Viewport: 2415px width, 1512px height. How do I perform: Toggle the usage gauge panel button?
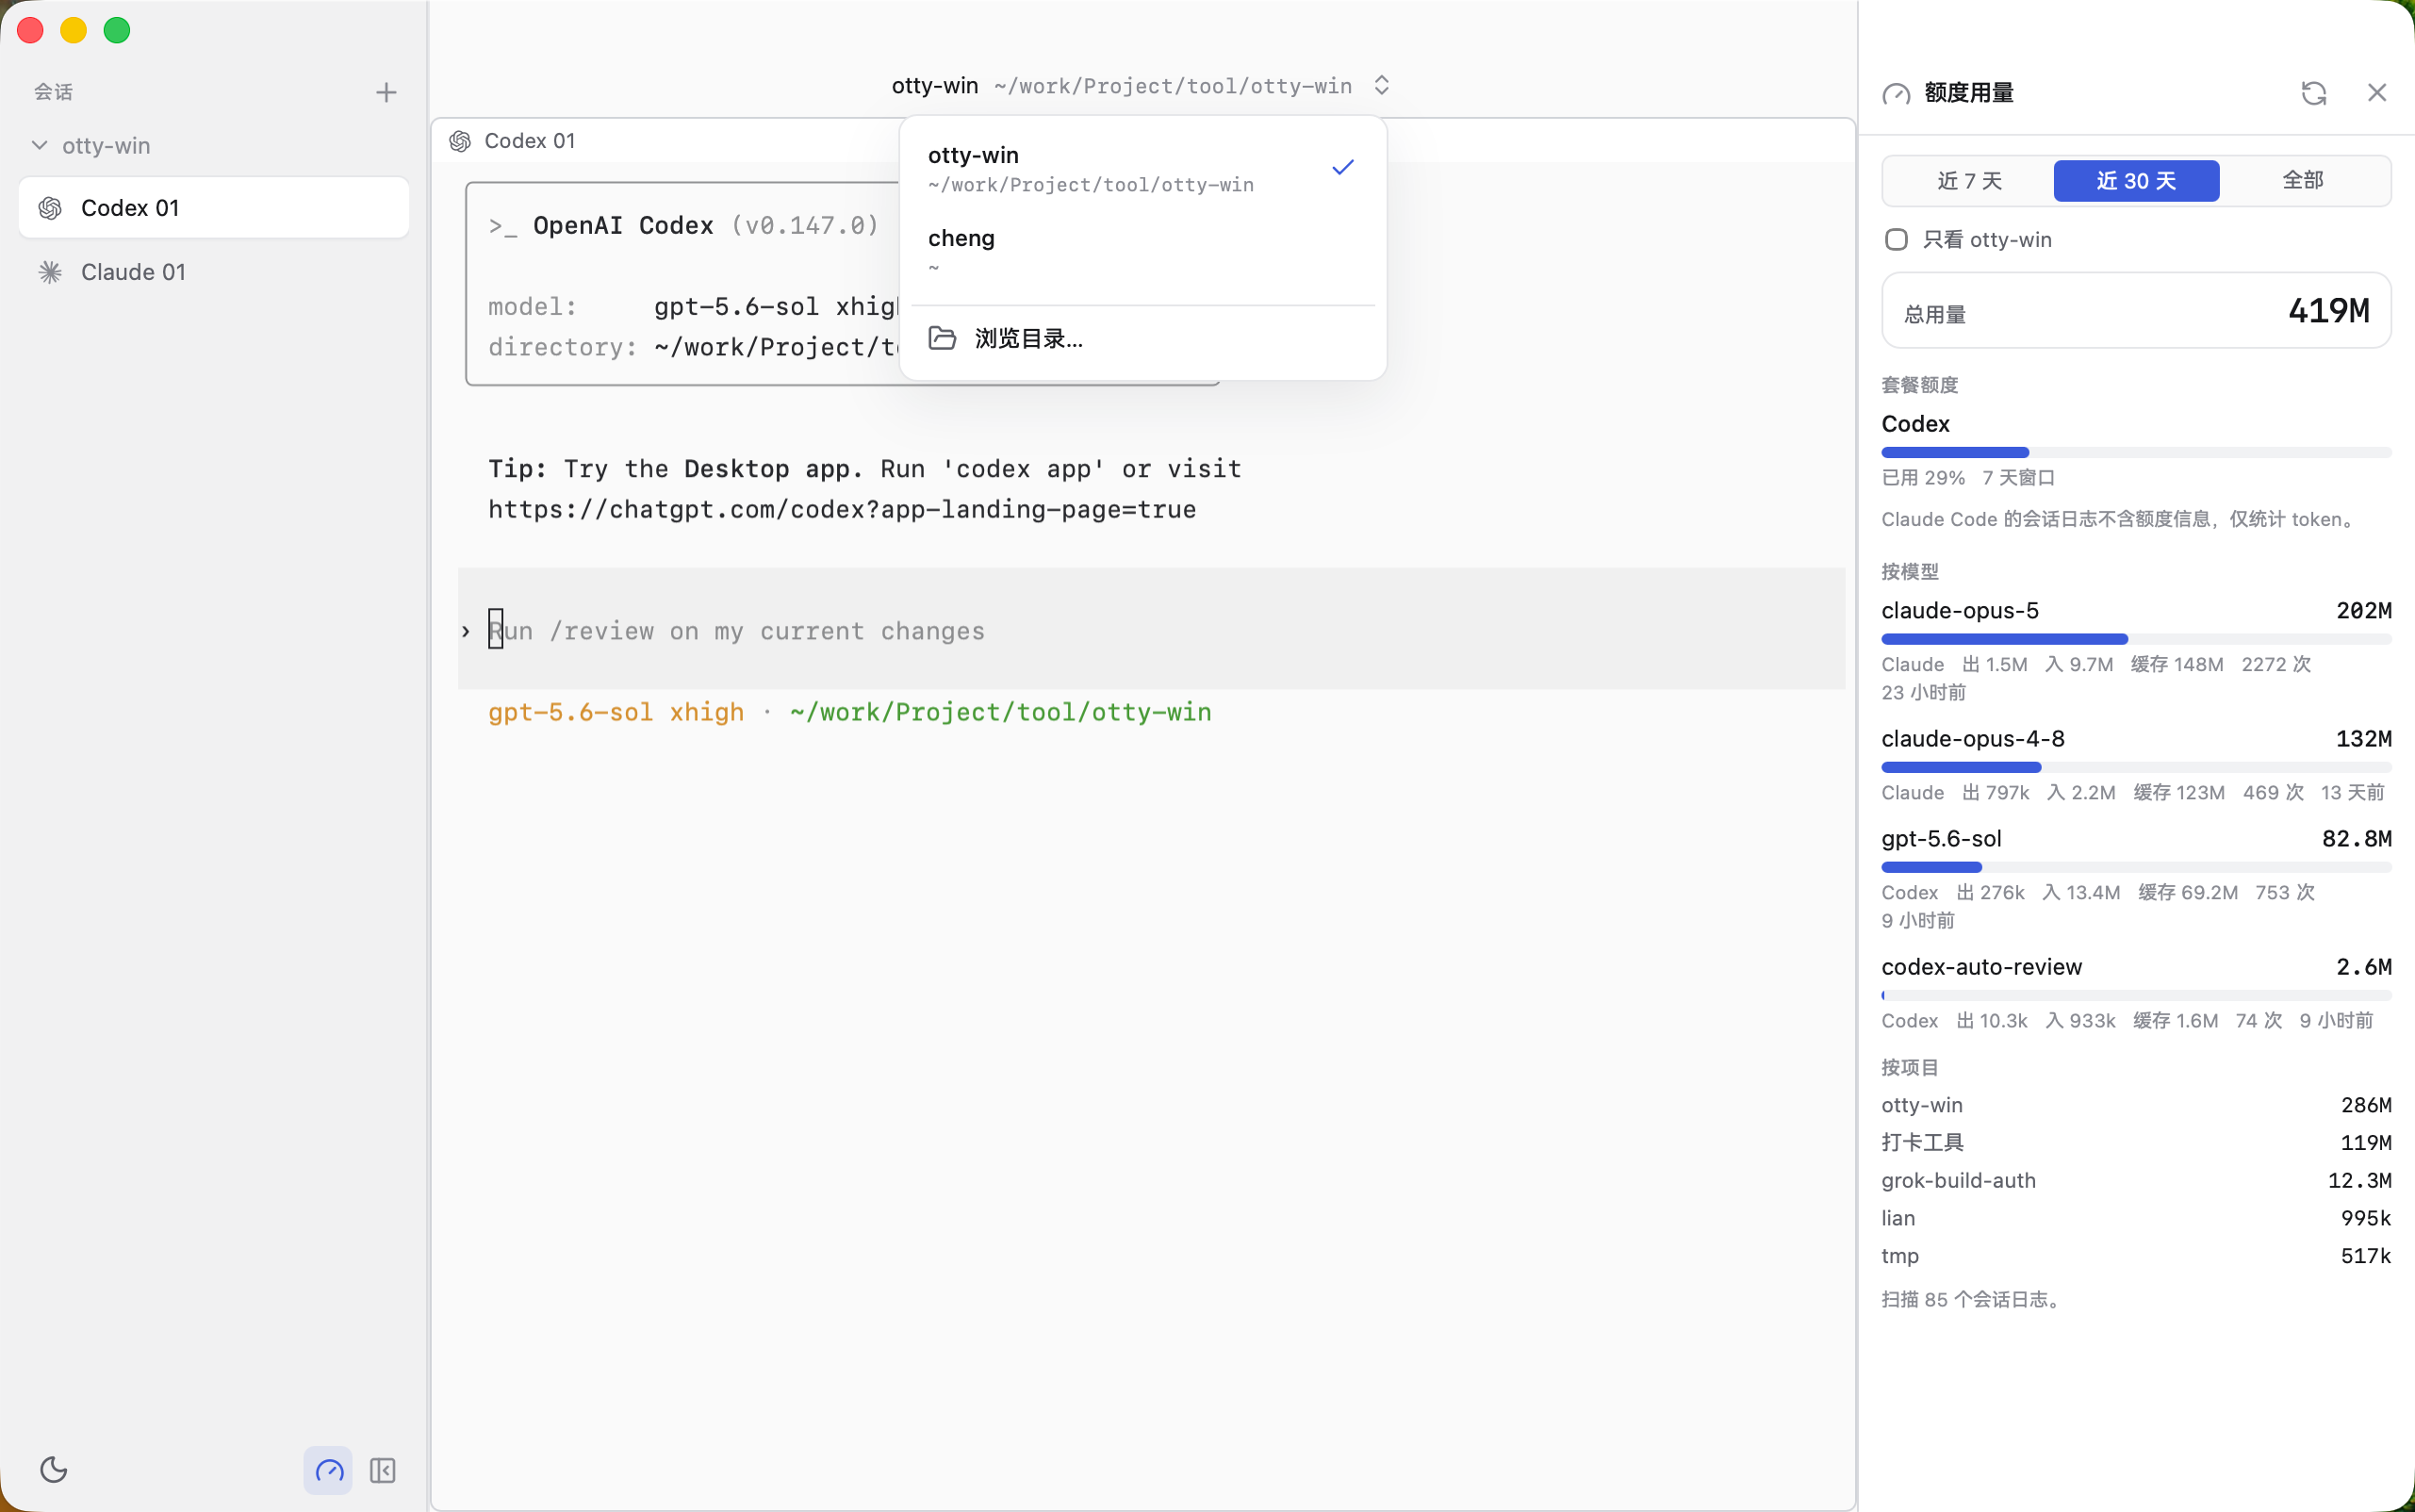(328, 1470)
